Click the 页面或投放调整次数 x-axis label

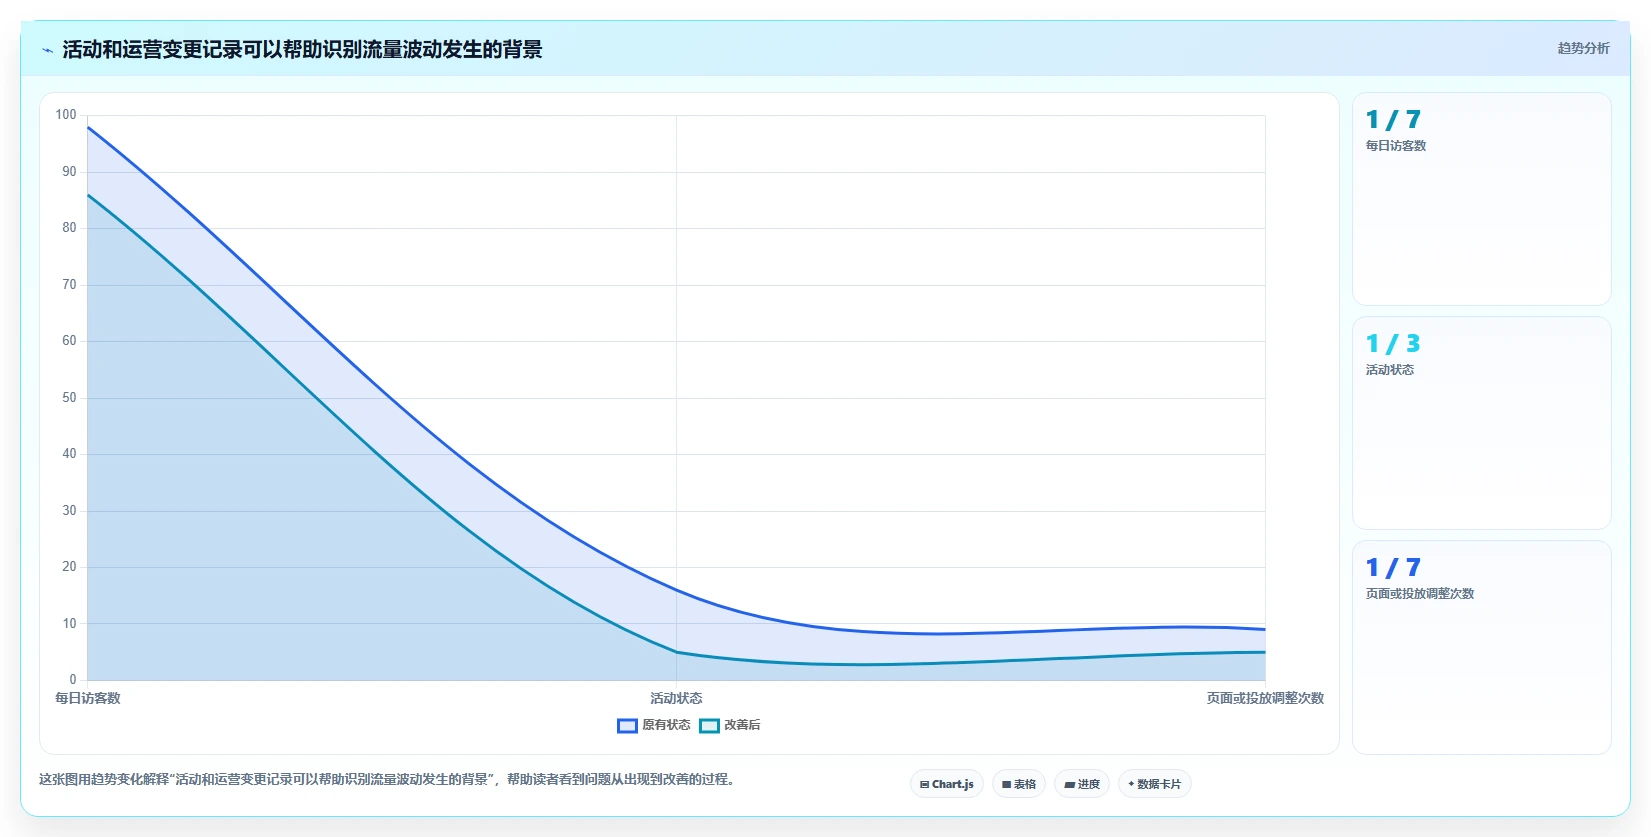tap(1265, 698)
